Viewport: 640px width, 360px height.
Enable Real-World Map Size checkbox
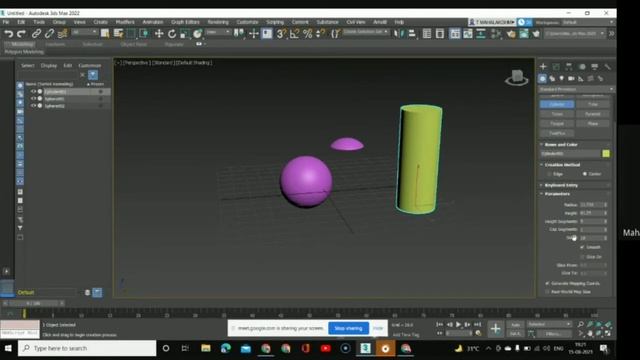coord(547,292)
